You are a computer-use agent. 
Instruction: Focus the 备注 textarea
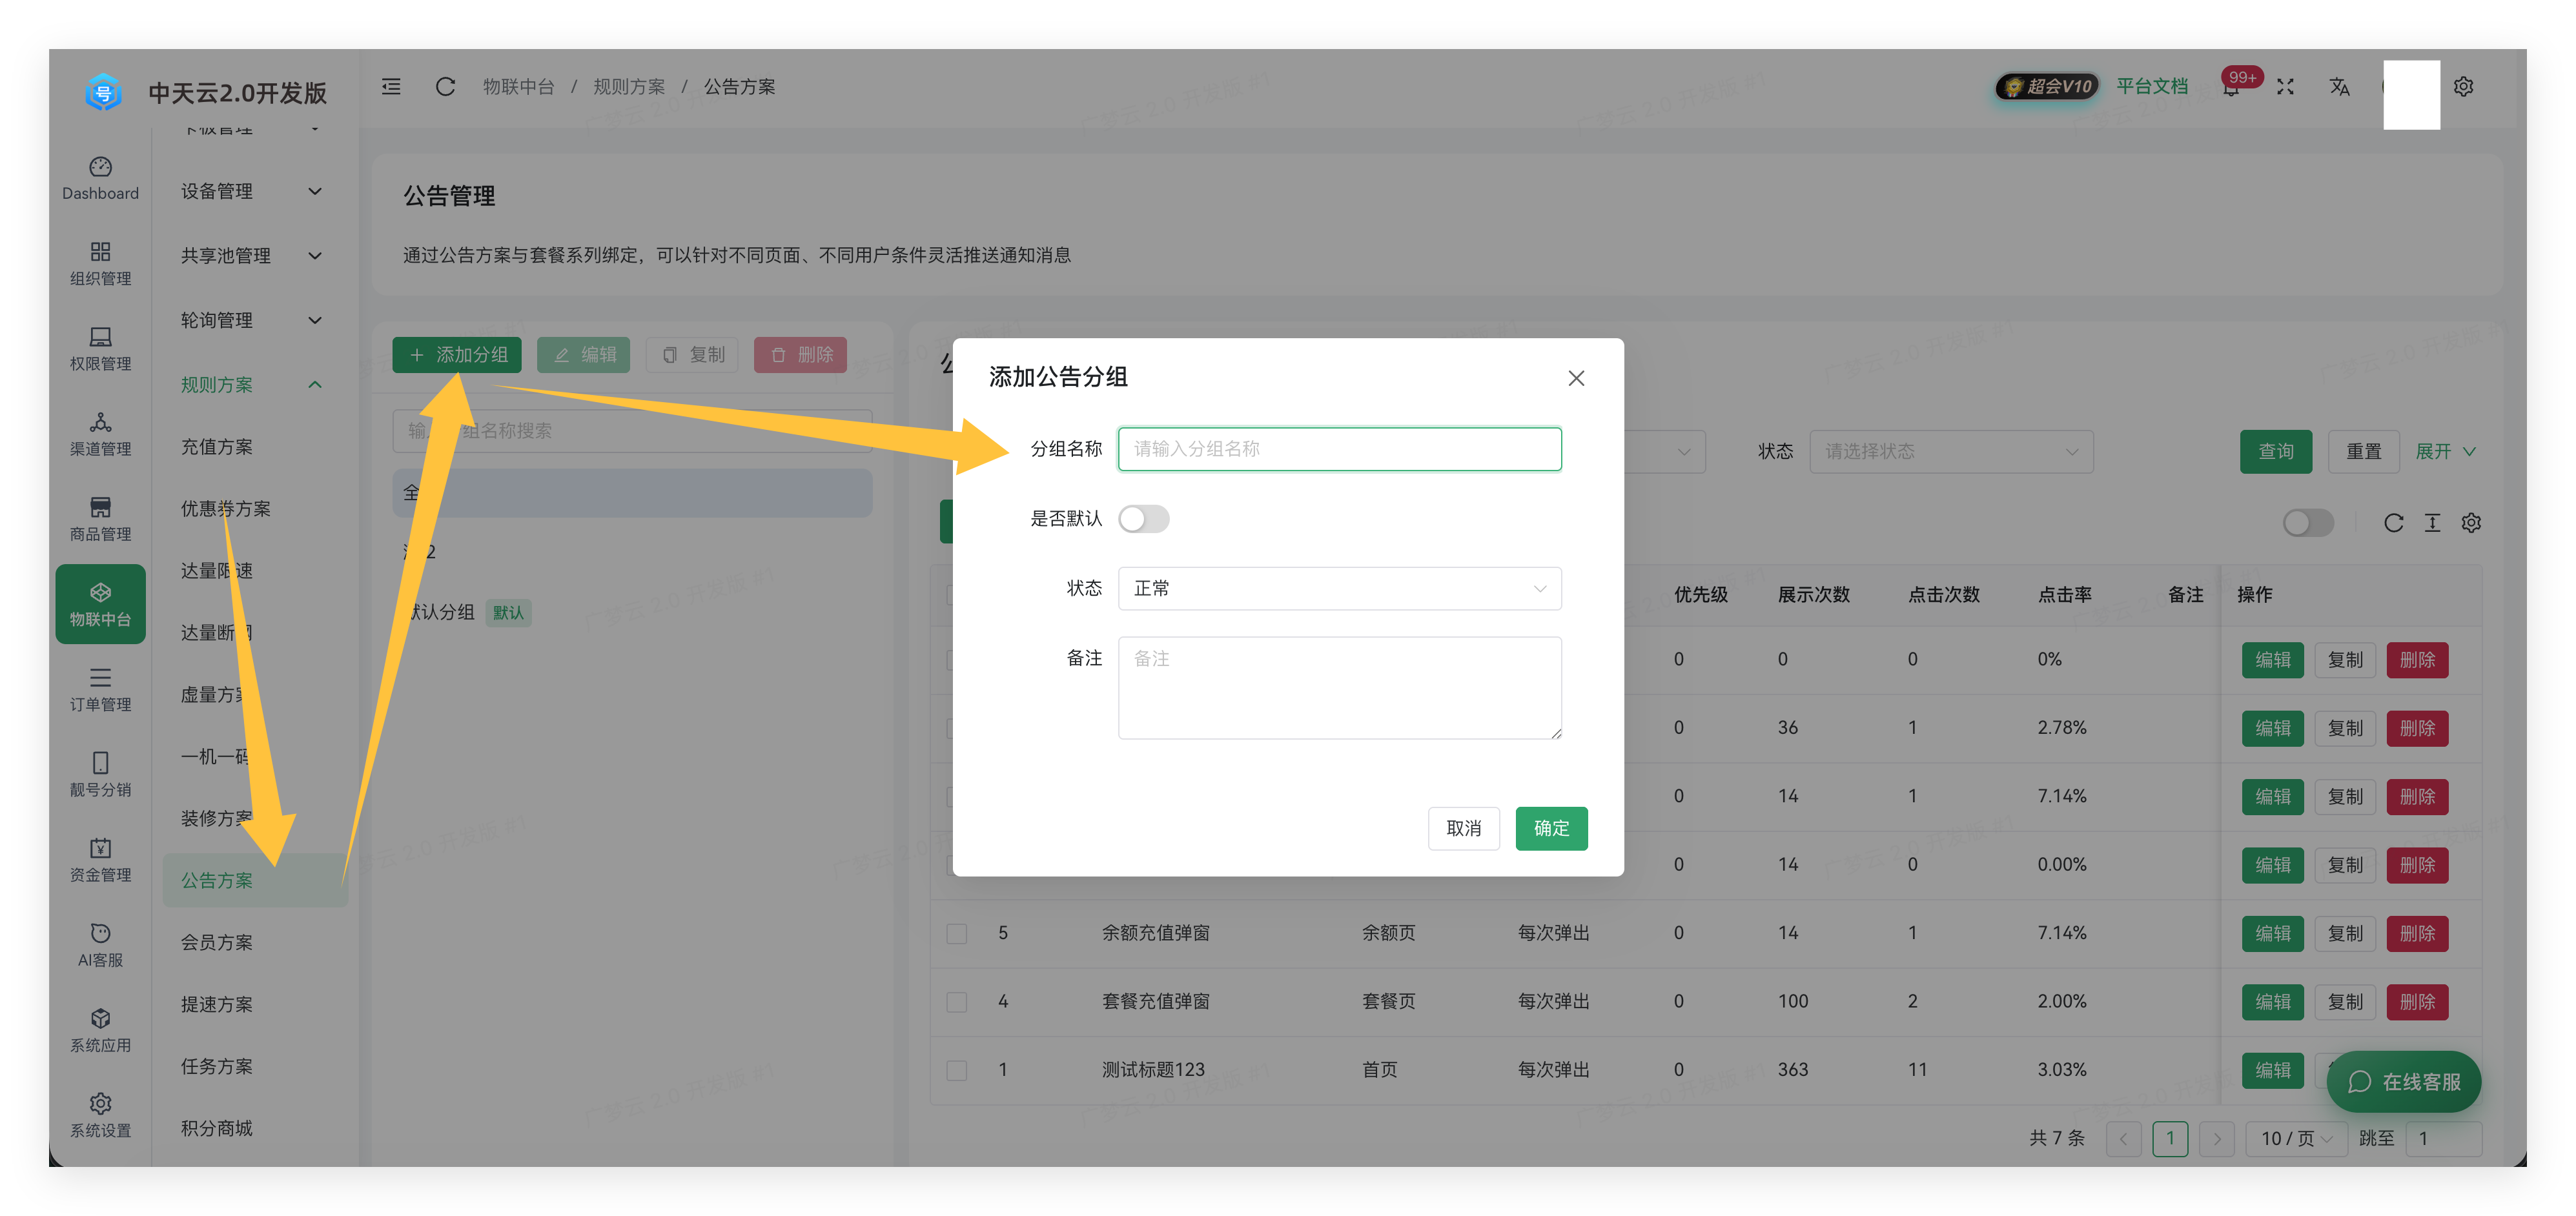tap(1339, 688)
